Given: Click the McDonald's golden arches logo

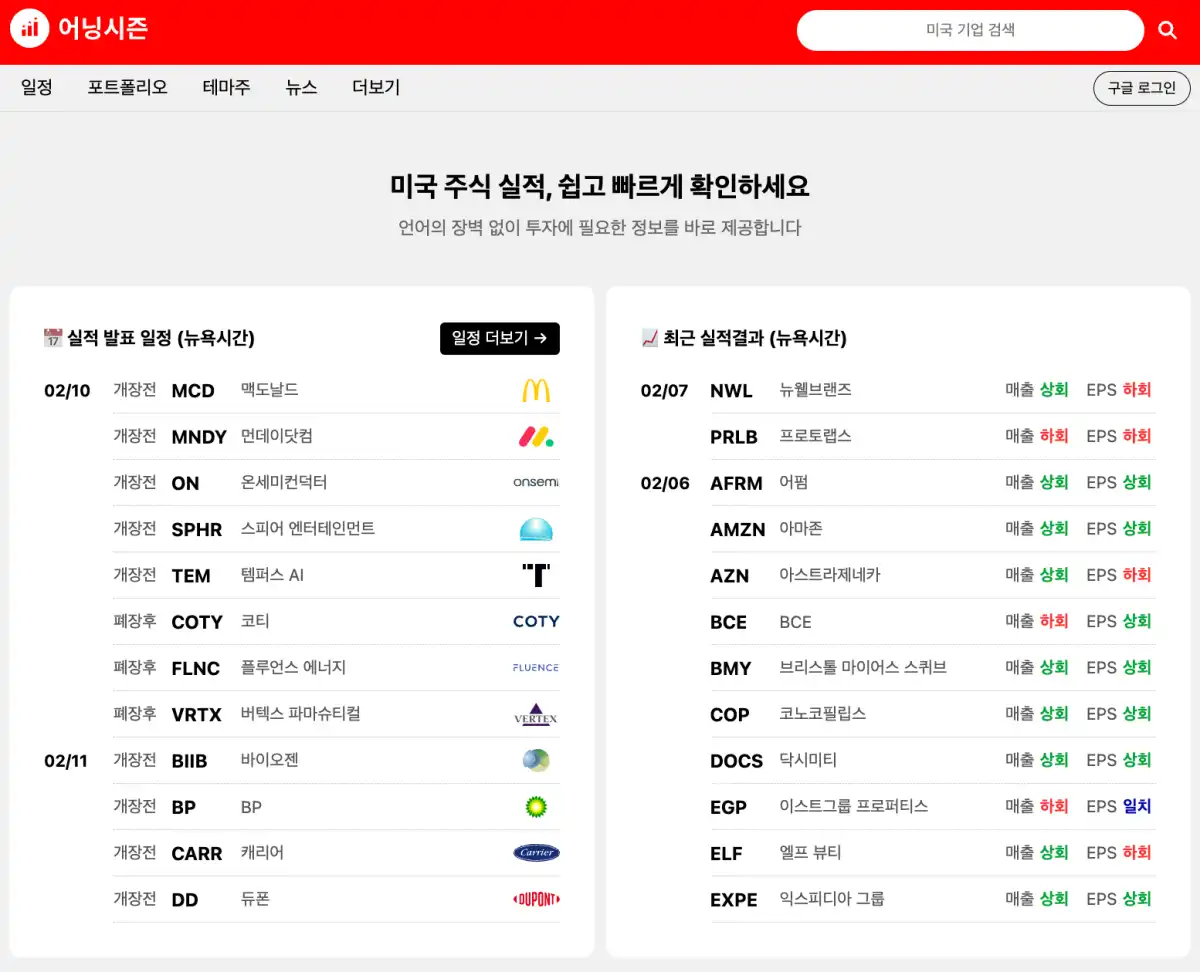Looking at the screenshot, I should [537, 390].
